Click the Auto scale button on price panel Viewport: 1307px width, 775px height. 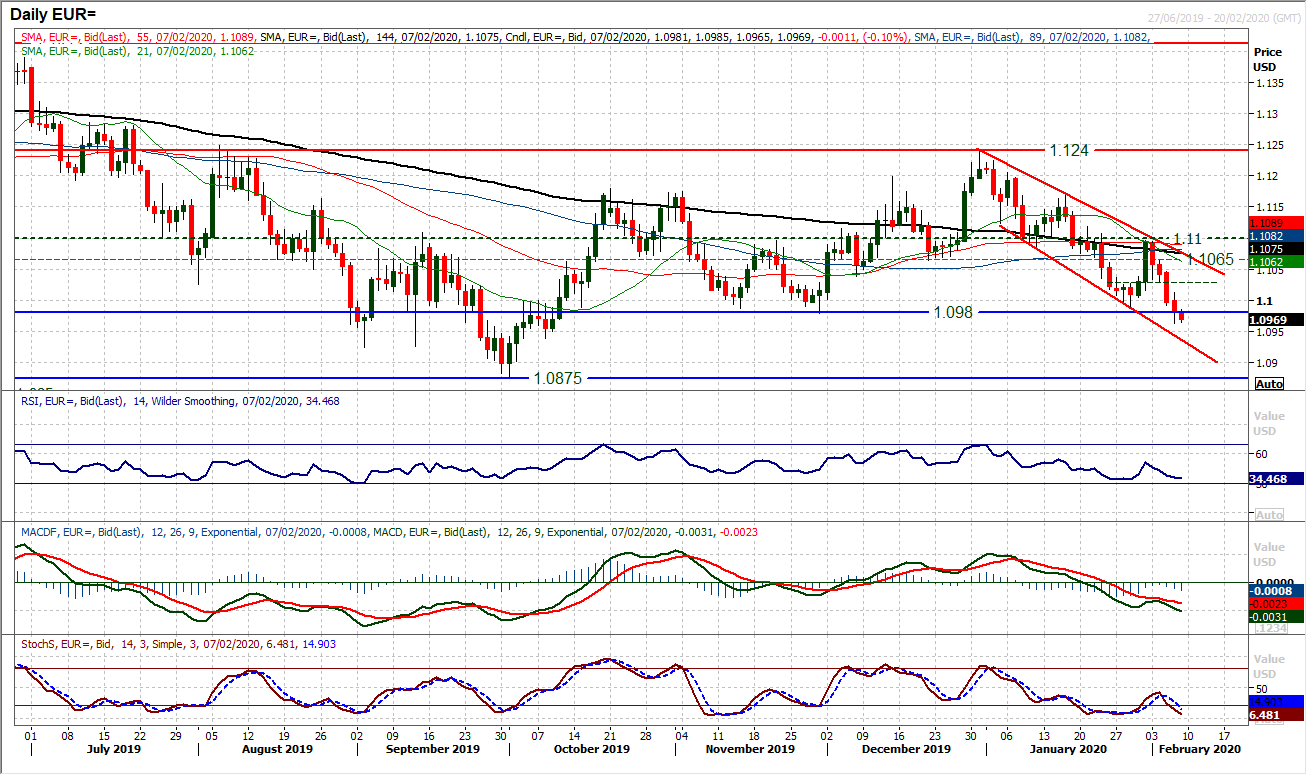pos(1268,384)
